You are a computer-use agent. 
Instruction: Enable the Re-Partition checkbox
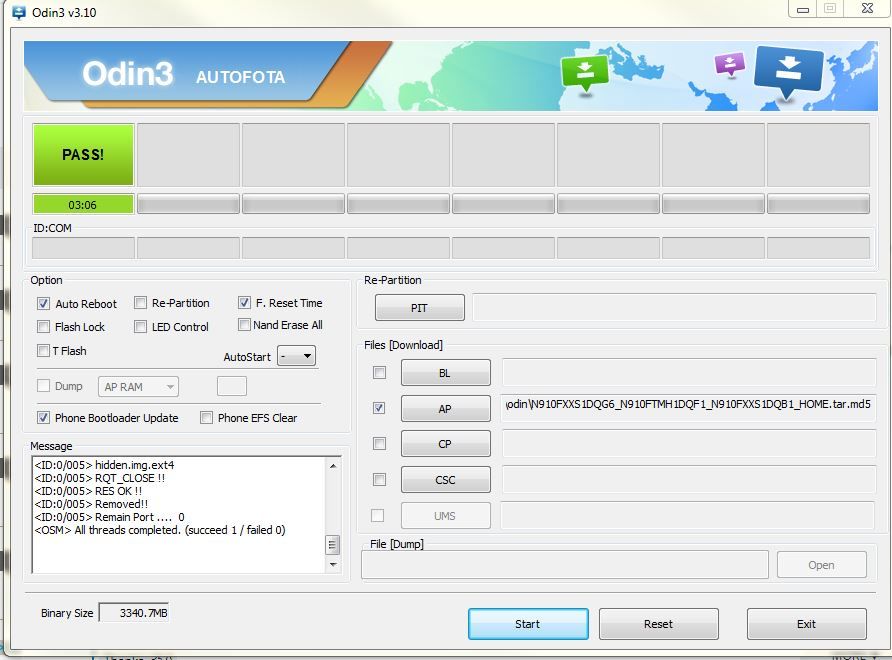click(x=141, y=303)
